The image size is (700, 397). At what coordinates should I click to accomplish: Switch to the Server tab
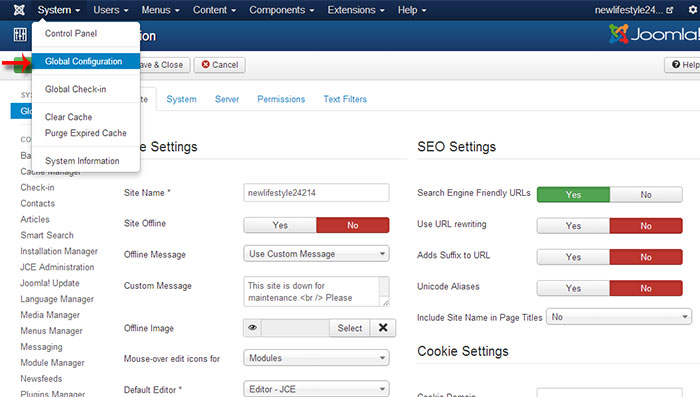(227, 99)
